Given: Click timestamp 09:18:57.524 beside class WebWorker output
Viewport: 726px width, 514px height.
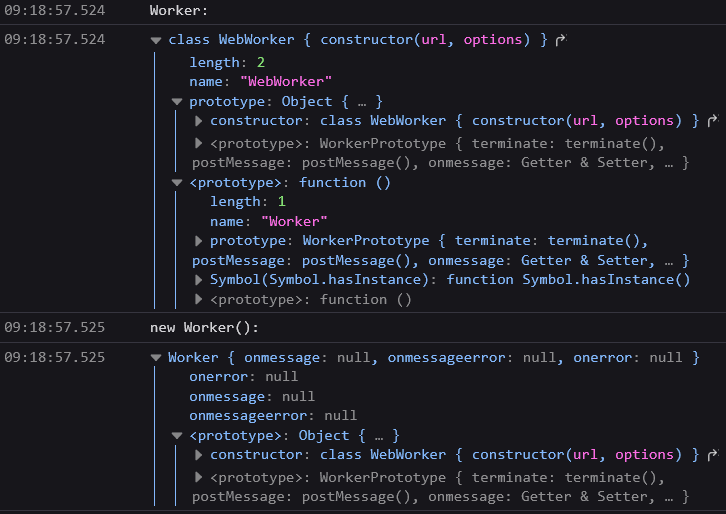Looking at the screenshot, I should pyautogui.click(x=55, y=39).
